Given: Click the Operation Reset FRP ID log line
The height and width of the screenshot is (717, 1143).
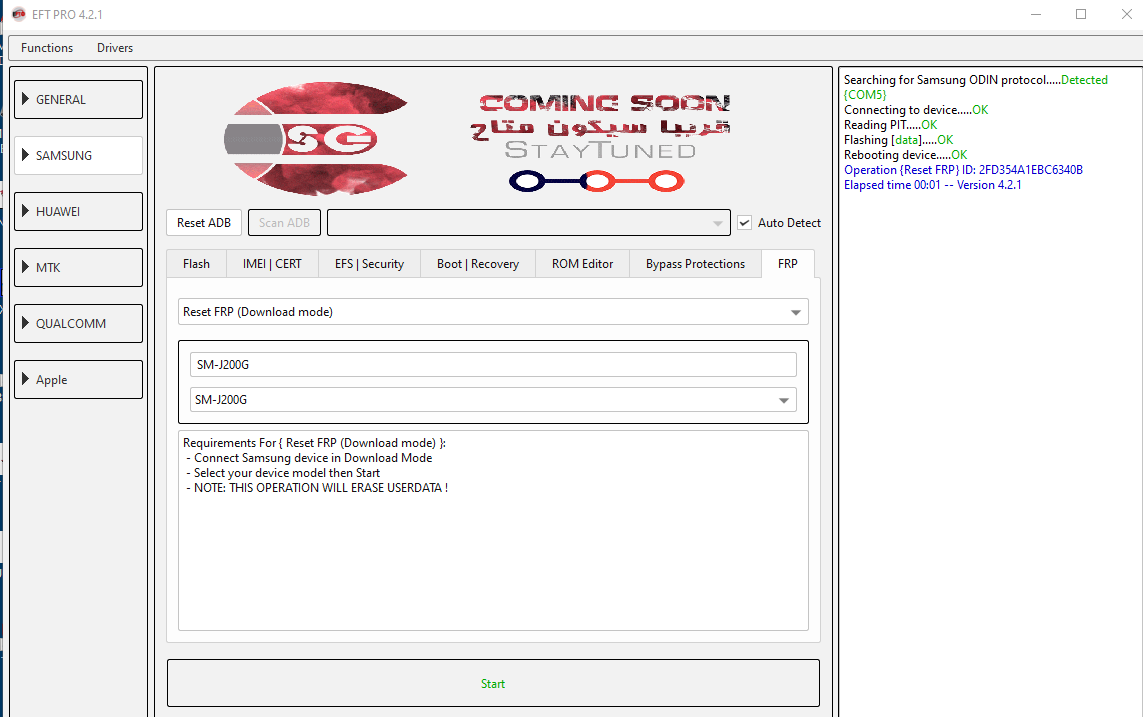Looking at the screenshot, I should coord(963,170).
